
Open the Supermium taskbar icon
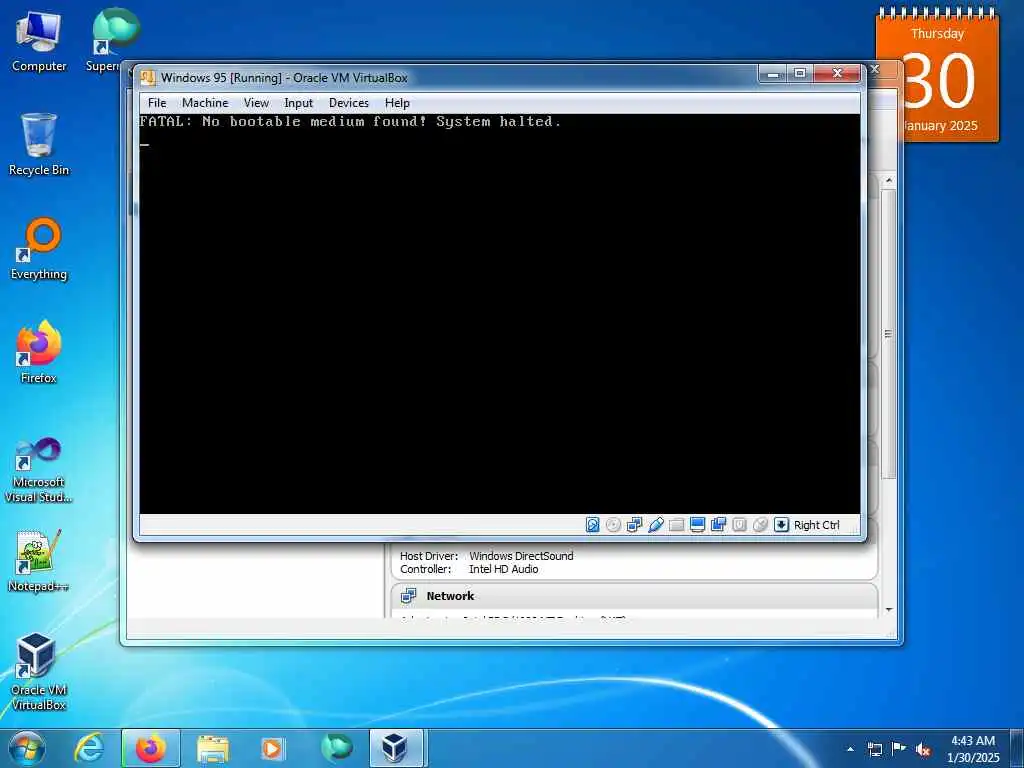(x=337, y=748)
